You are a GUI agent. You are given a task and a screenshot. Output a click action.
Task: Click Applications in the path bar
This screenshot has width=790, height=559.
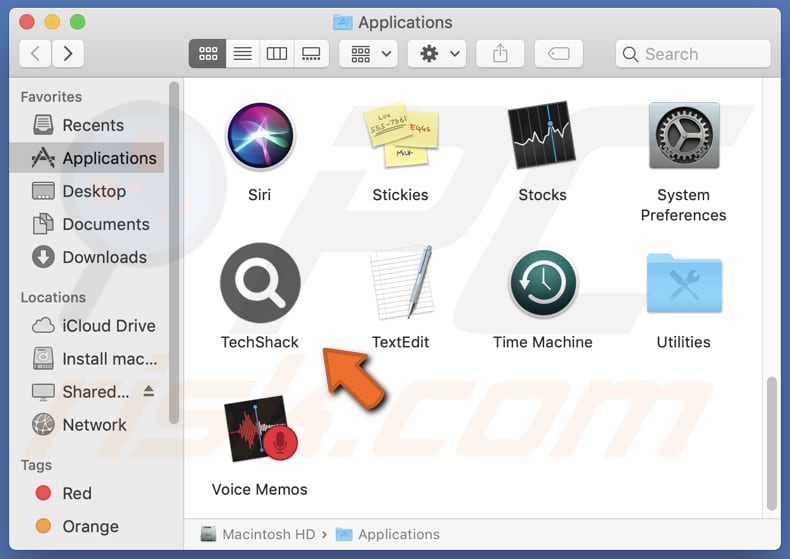pos(388,534)
